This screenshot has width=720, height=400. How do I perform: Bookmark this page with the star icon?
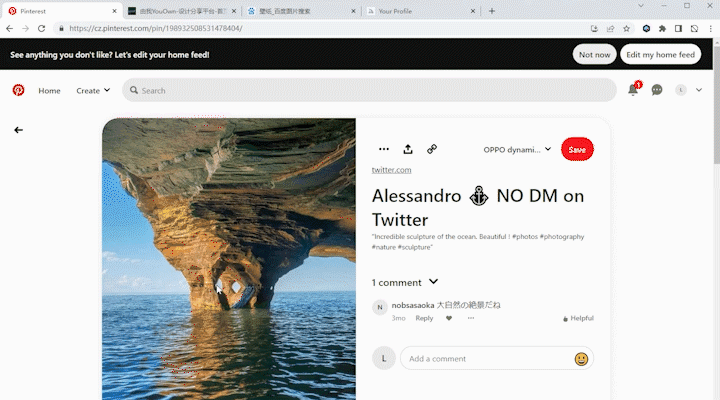pyautogui.click(x=626, y=28)
